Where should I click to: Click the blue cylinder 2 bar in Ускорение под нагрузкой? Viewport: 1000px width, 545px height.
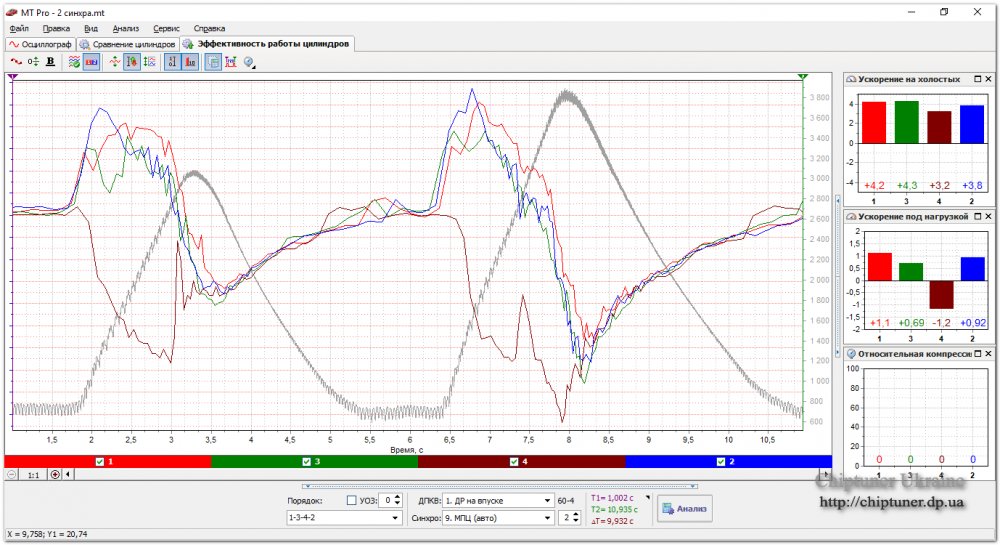point(973,269)
